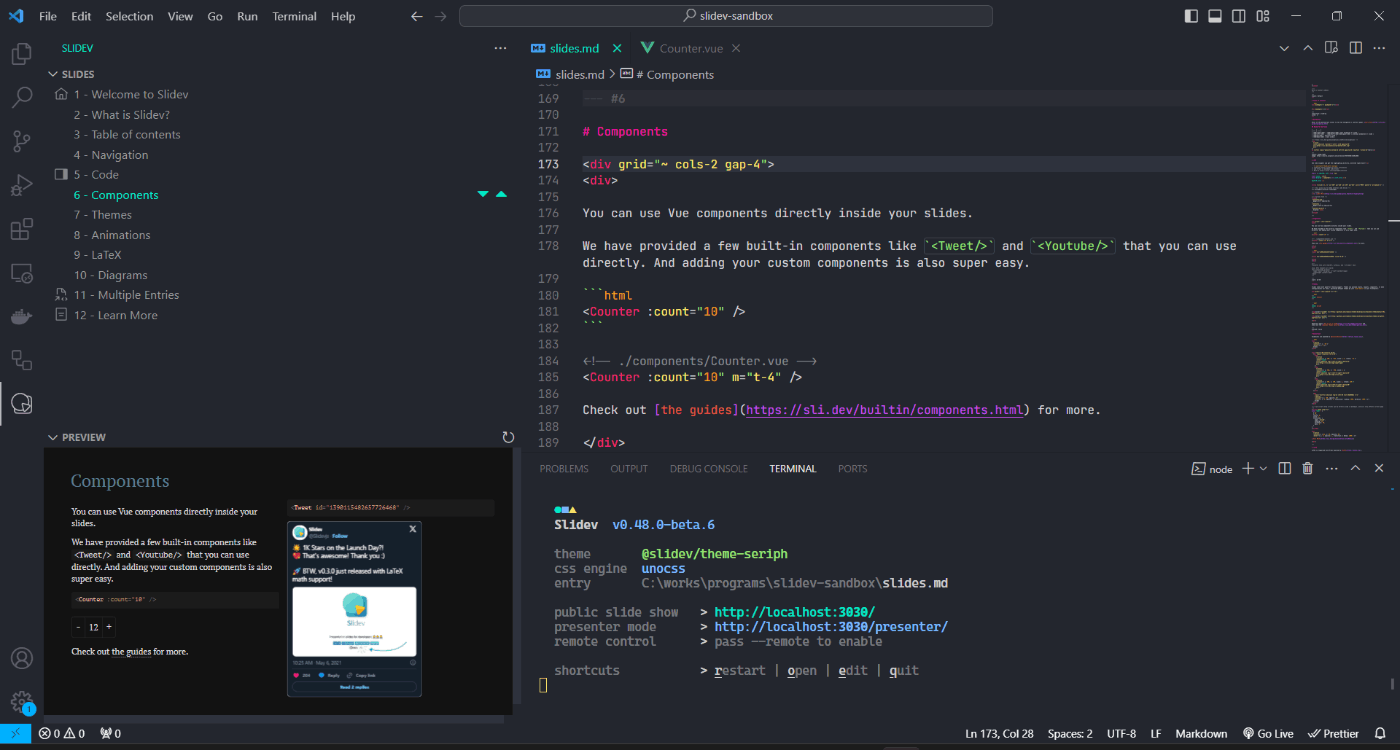The height and width of the screenshot is (750, 1400).
Task: Open Run and Debug view
Action: 21,185
